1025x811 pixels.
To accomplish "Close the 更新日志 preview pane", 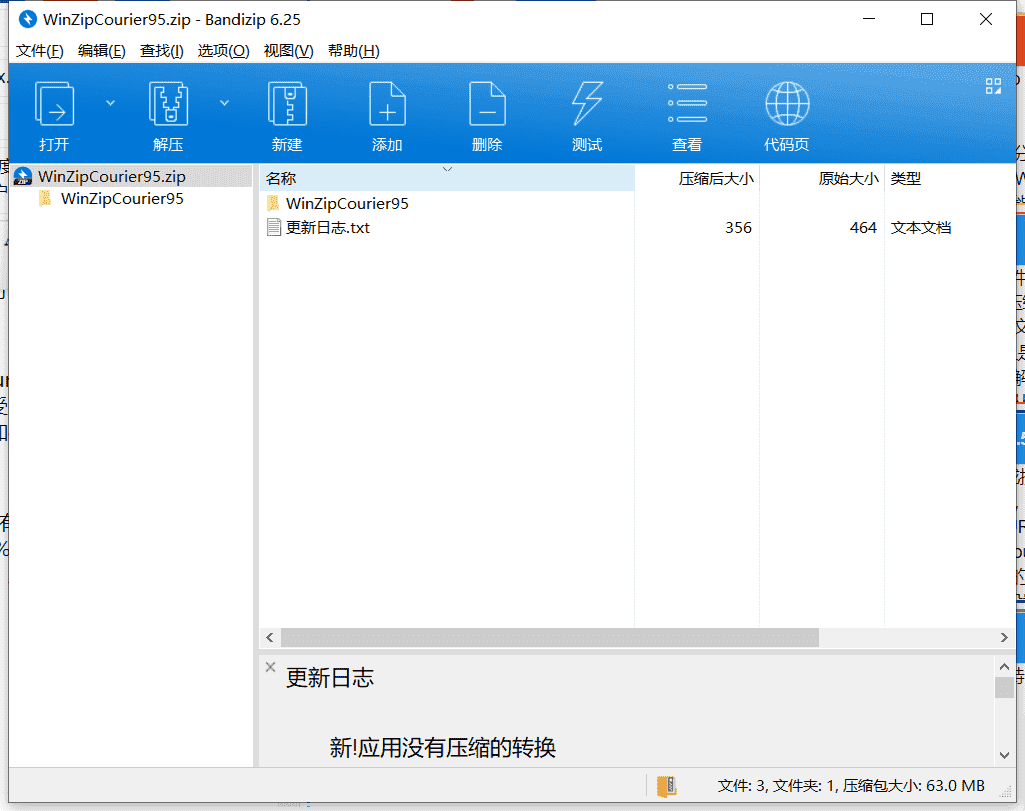I will coord(270,667).
